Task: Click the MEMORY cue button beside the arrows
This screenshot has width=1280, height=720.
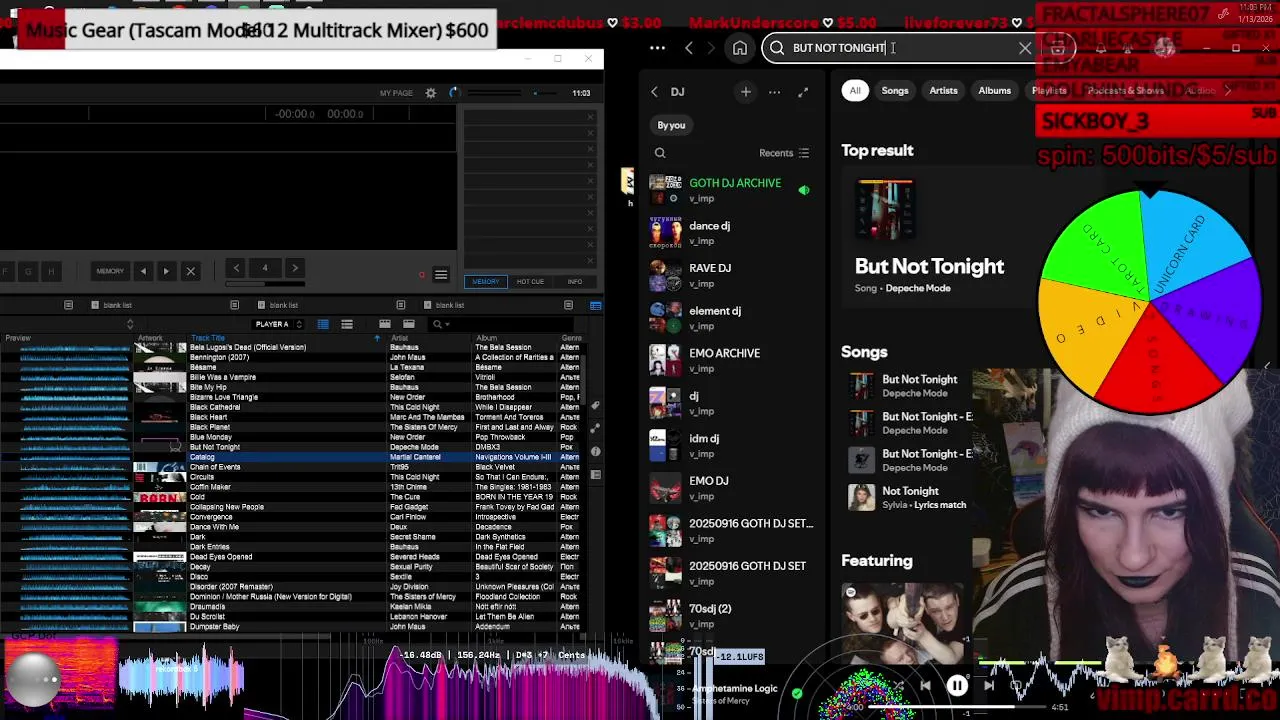Action: point(110,271)
